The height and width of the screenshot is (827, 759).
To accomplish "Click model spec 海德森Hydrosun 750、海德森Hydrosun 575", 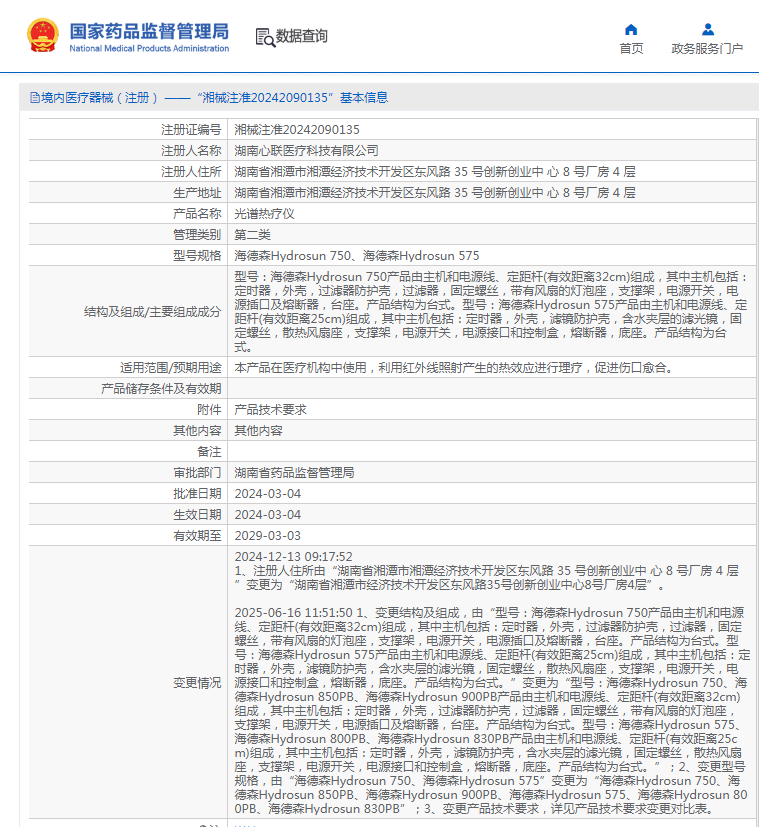I will [357, 256].
